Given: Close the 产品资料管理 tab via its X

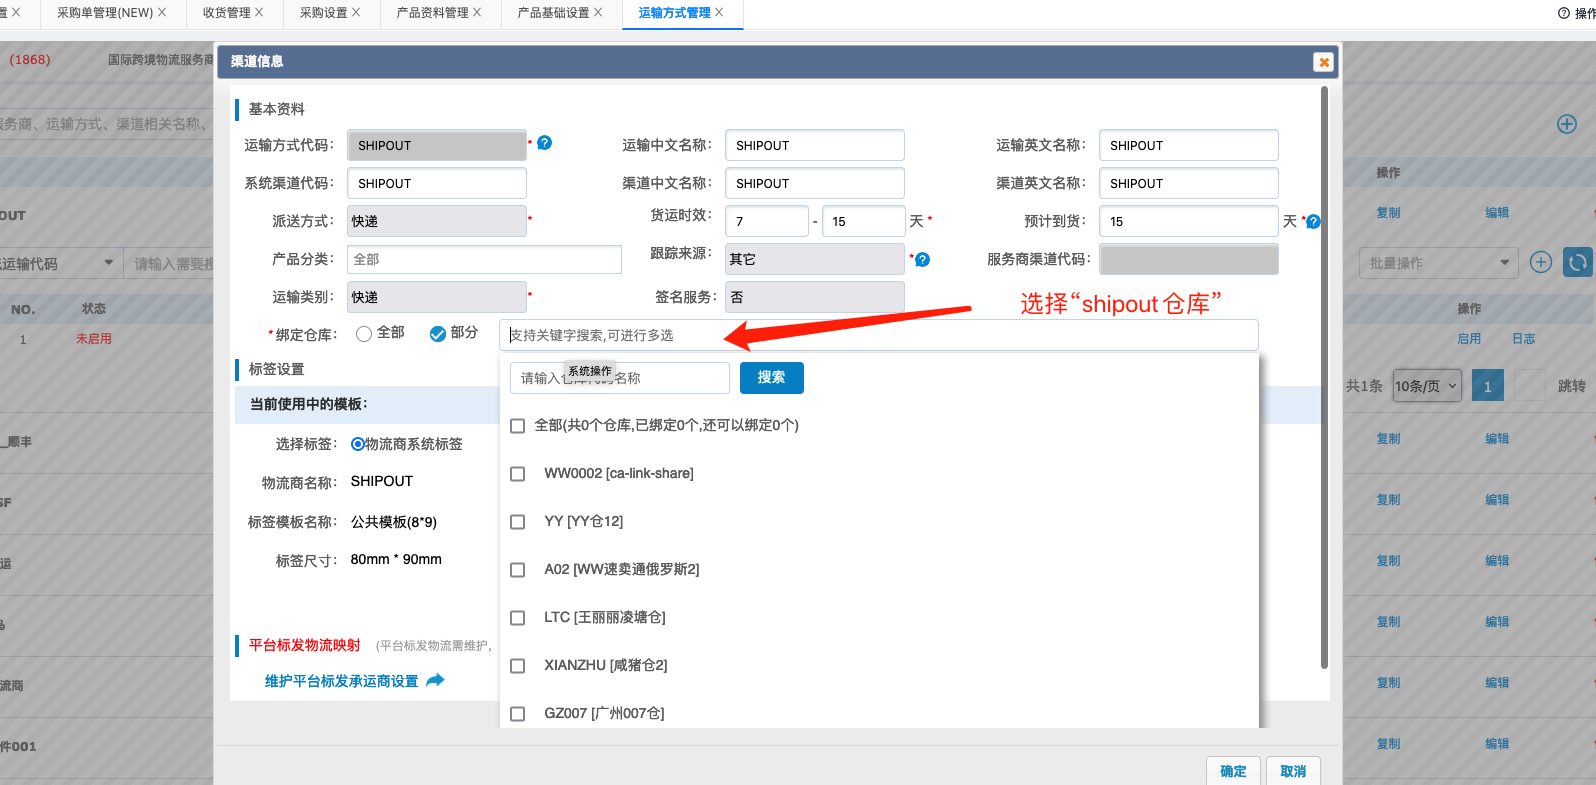Looking at the screenshot, I should [x=477, y=12].
